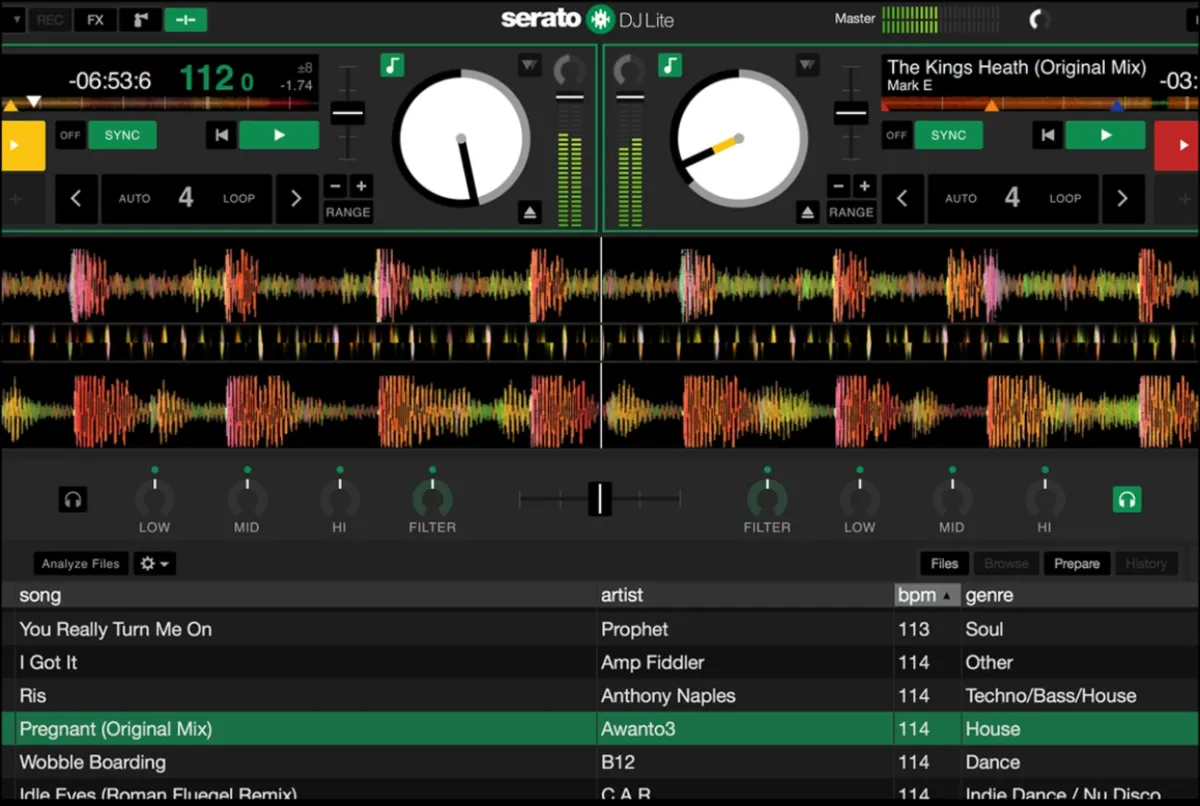Toggle left deck headphone cue
Image resolution: width=1200 pixels, height=806 pixels.
click(72, 499)
